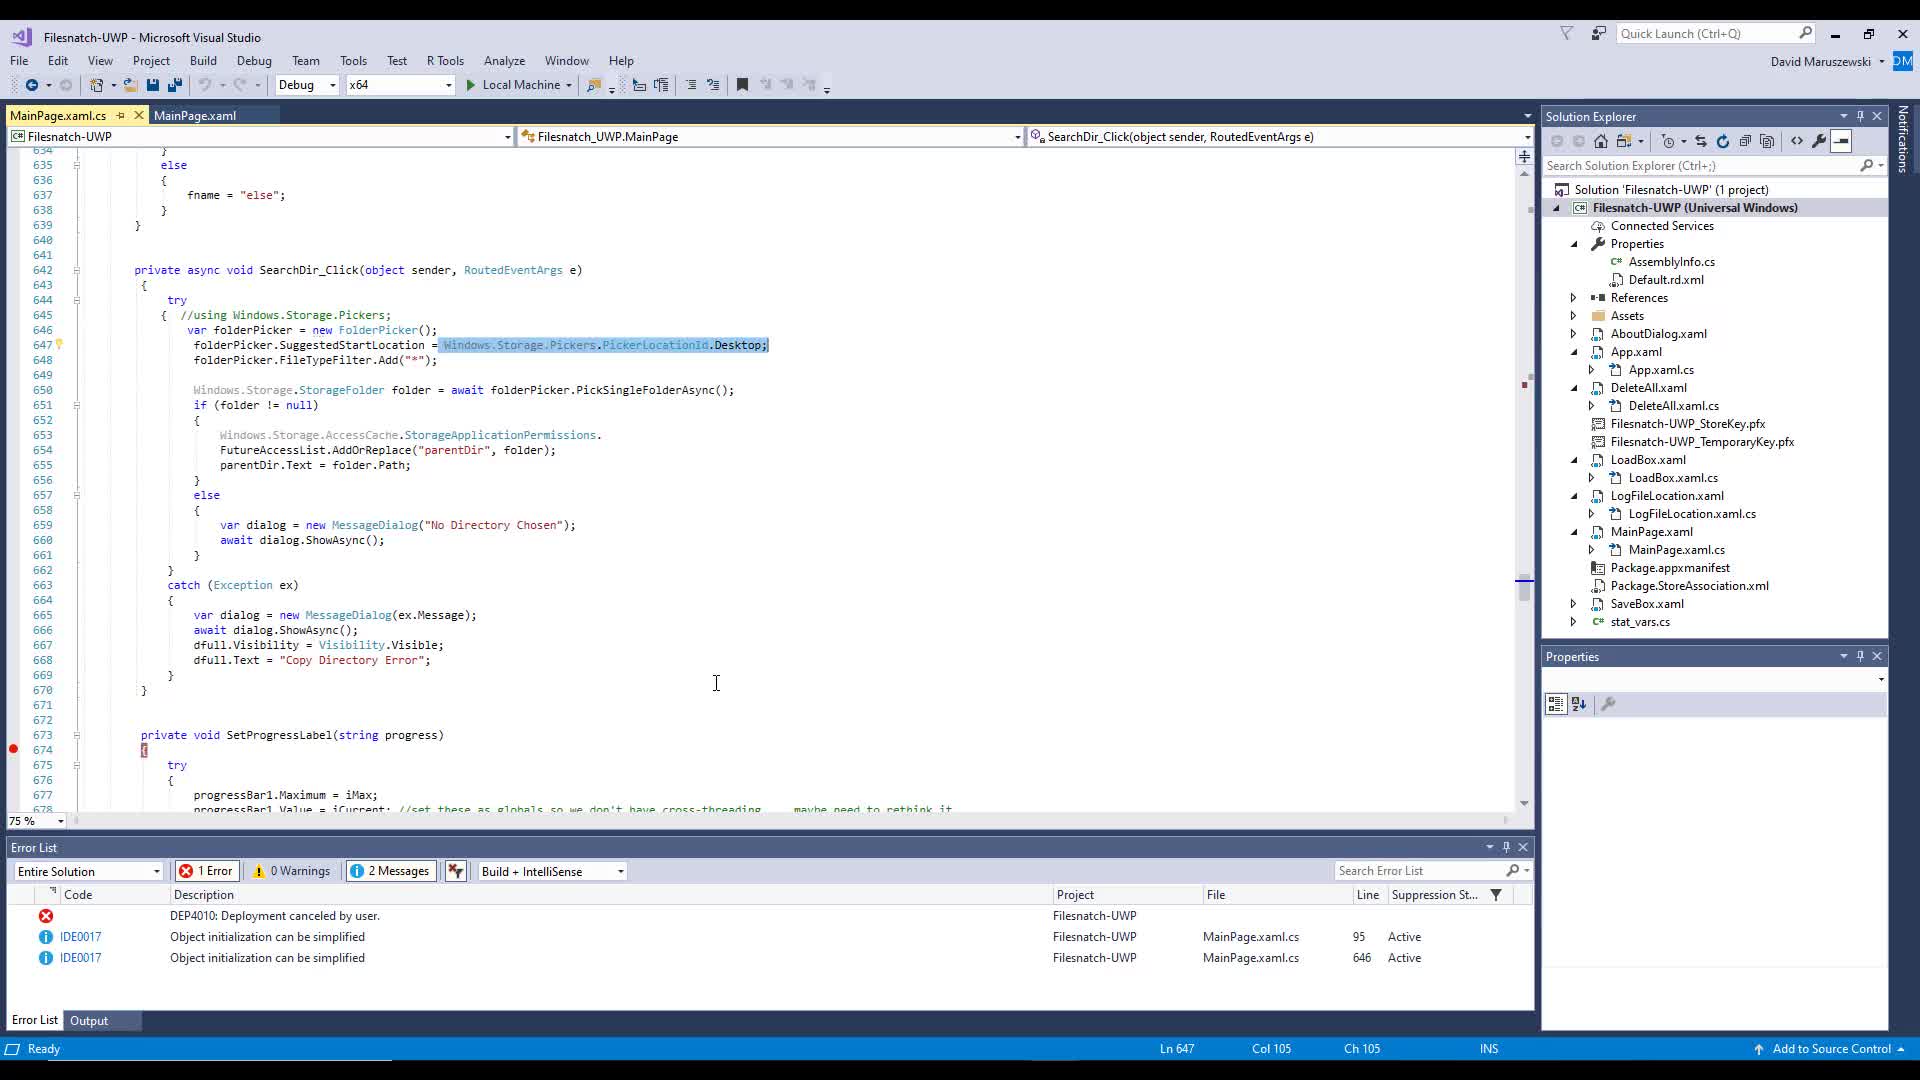Toggle 2 Messages display in Error List

[390, 870]
